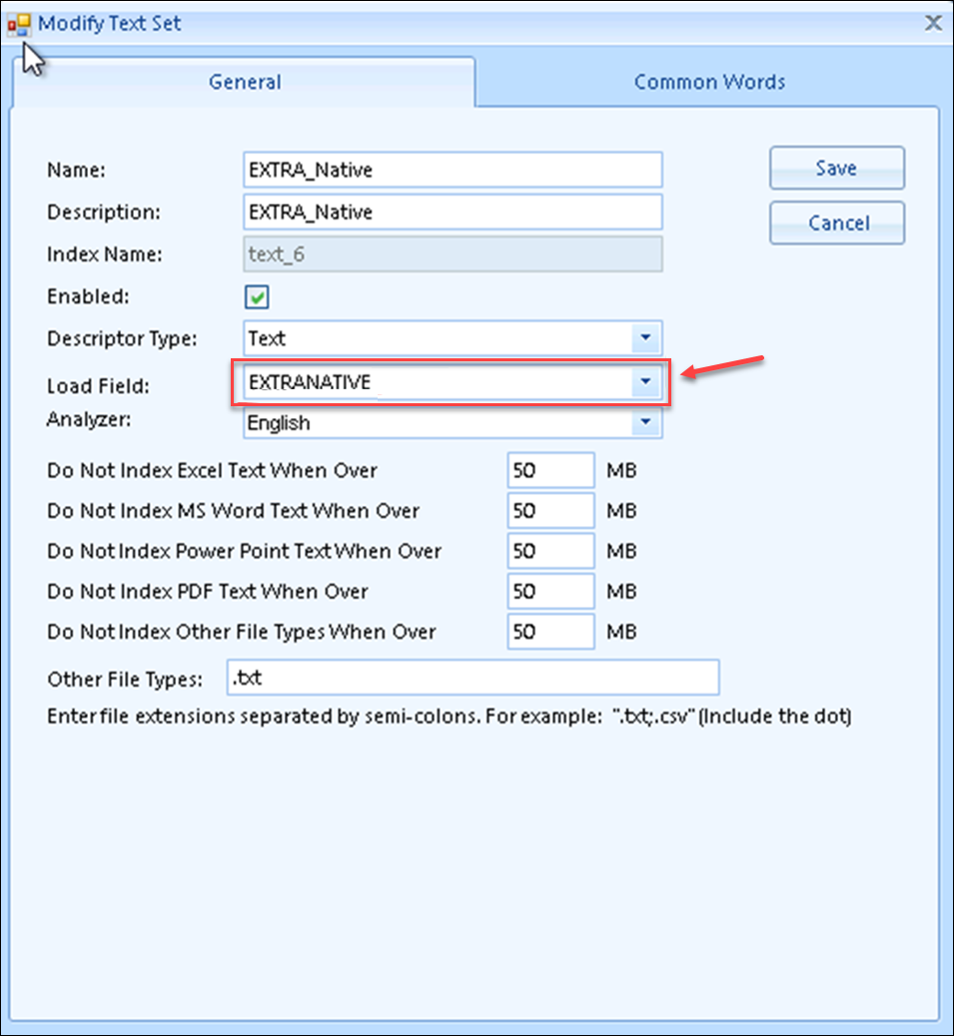This screenshot has height=1036, width=954.
Task: Click the Other File Types extensions field
Action: tap(470, 677)
